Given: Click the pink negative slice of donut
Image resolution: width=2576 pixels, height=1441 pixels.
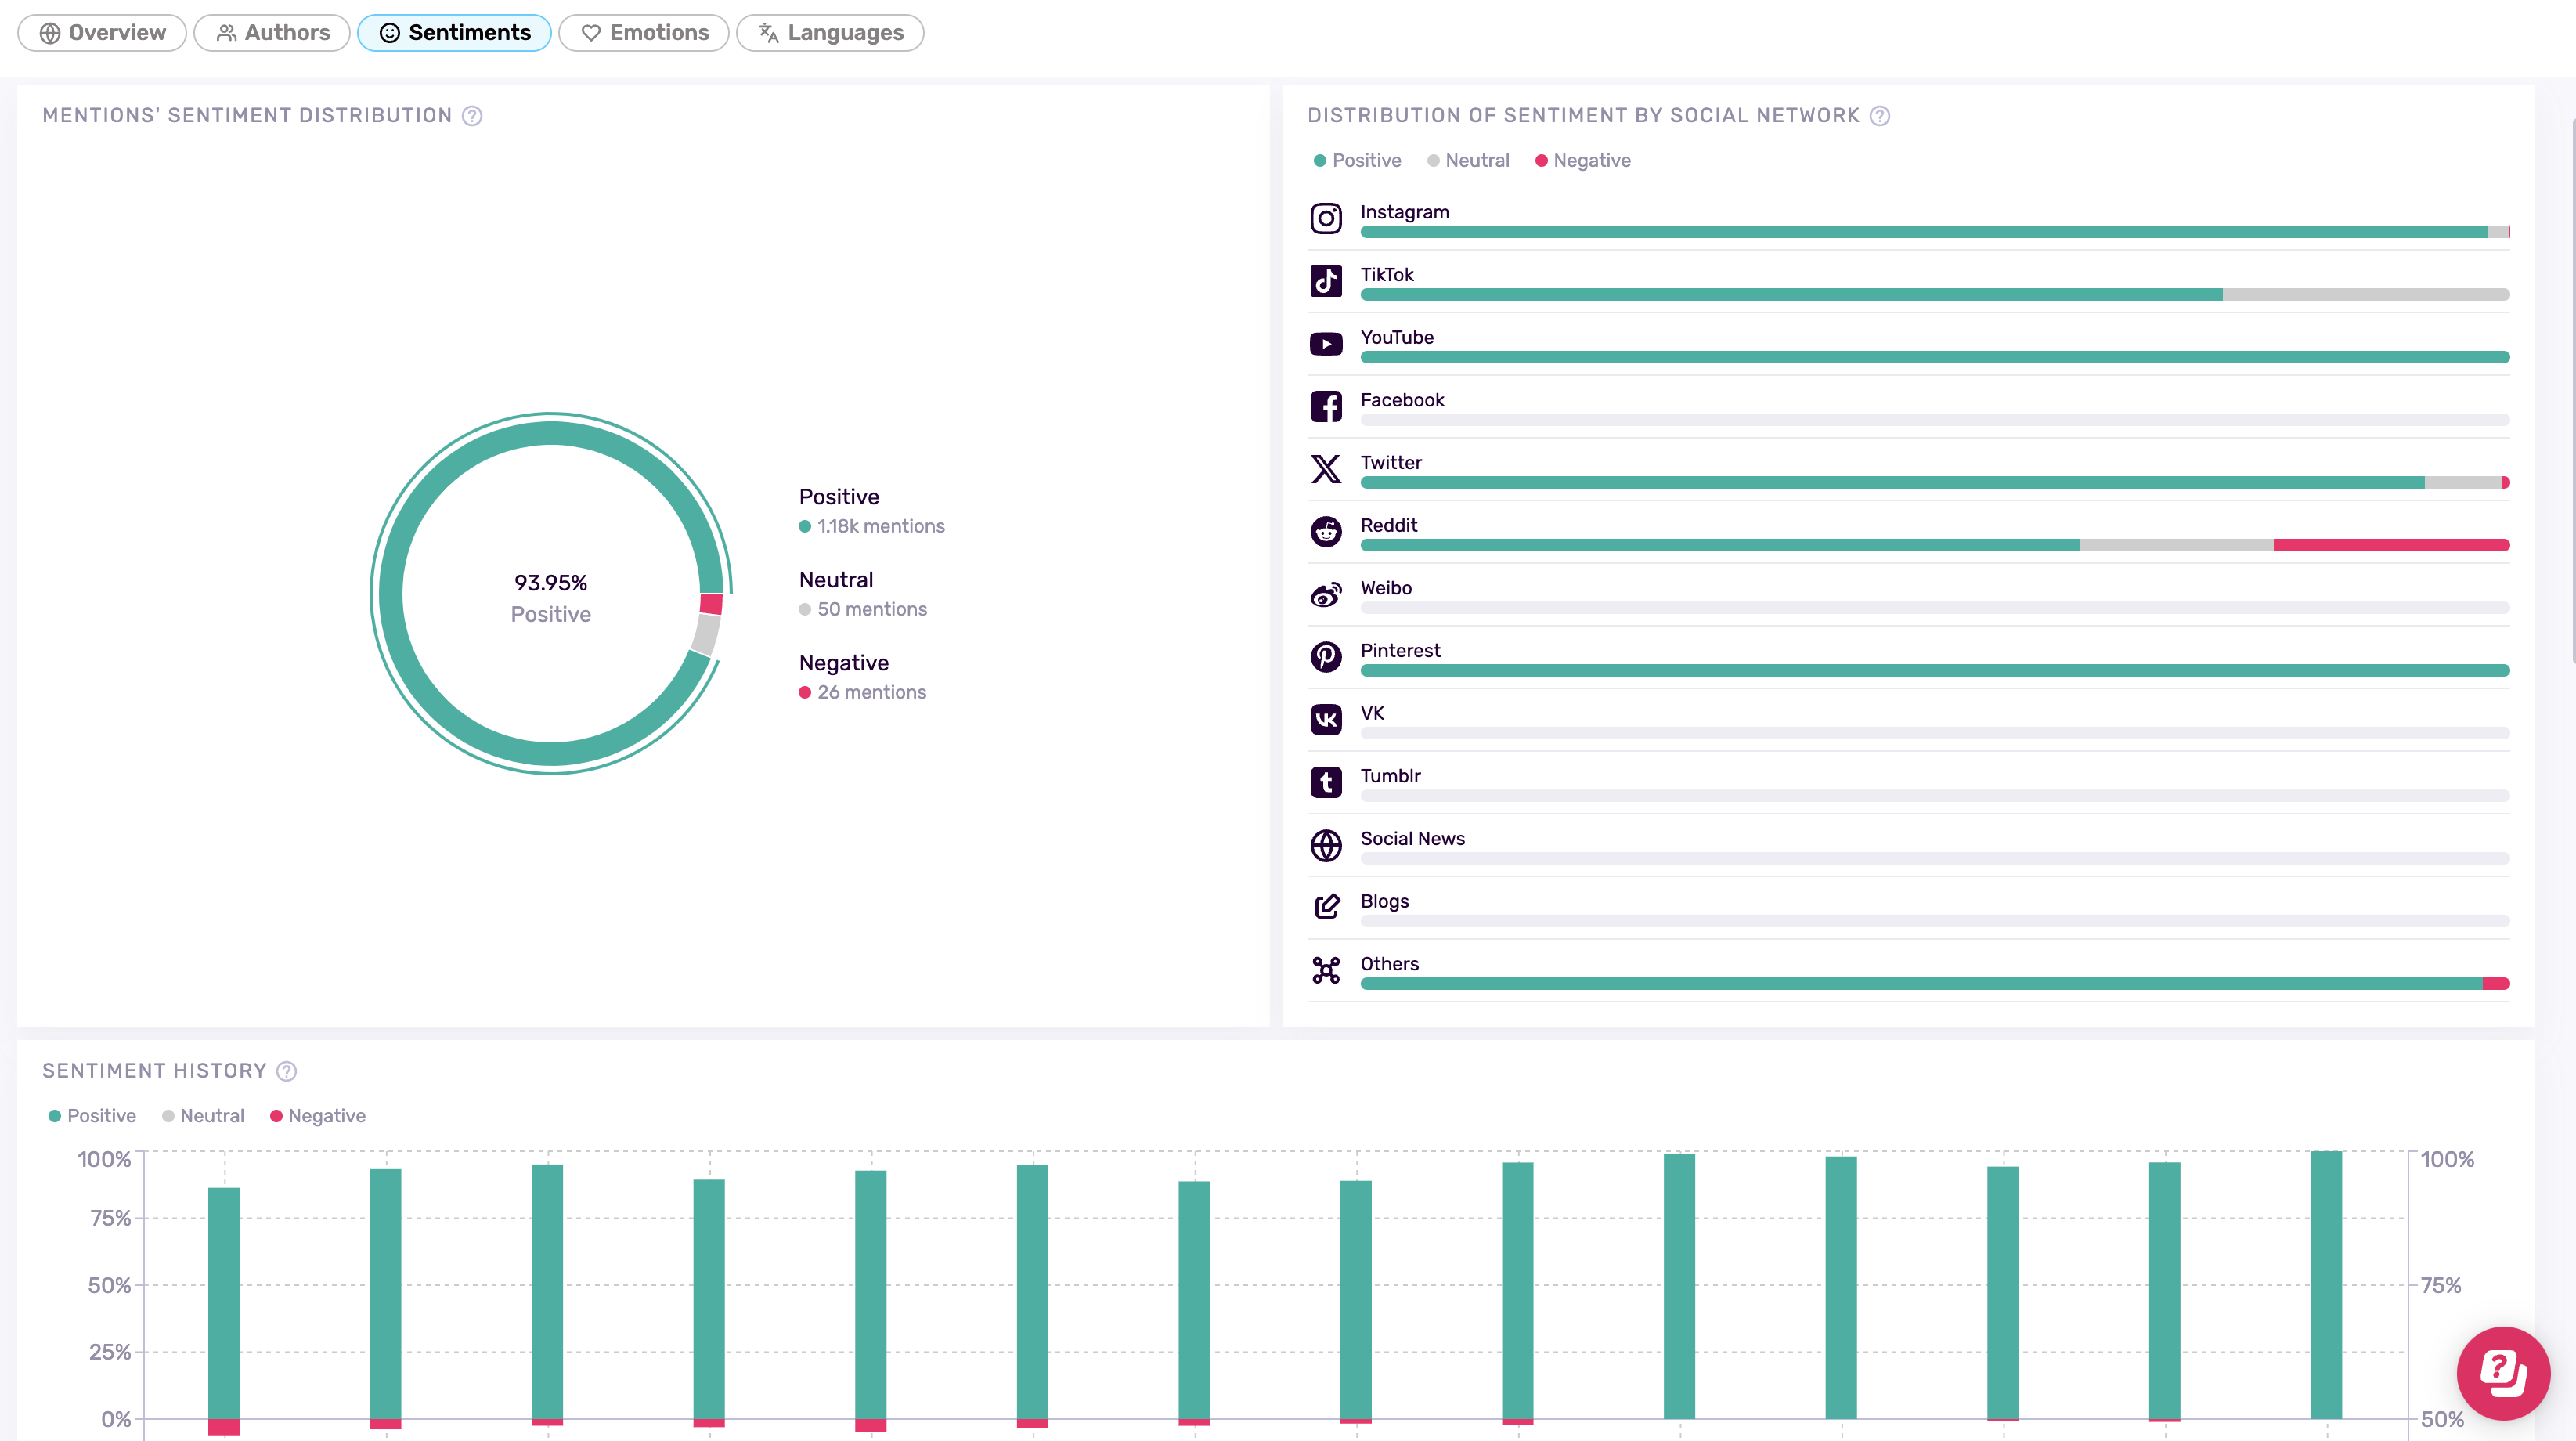Looking at the screenshot, I should pyautogui.click(x=711, y=603).
